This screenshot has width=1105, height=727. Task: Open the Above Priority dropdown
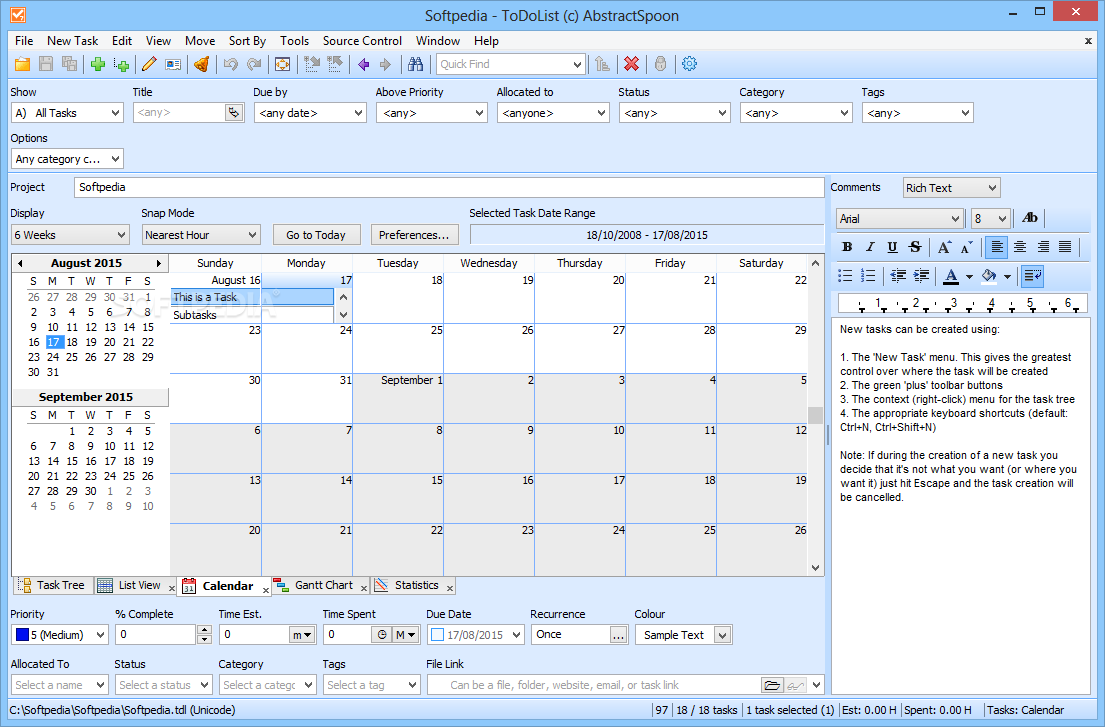pyautogui.click(x=431, y=113)
